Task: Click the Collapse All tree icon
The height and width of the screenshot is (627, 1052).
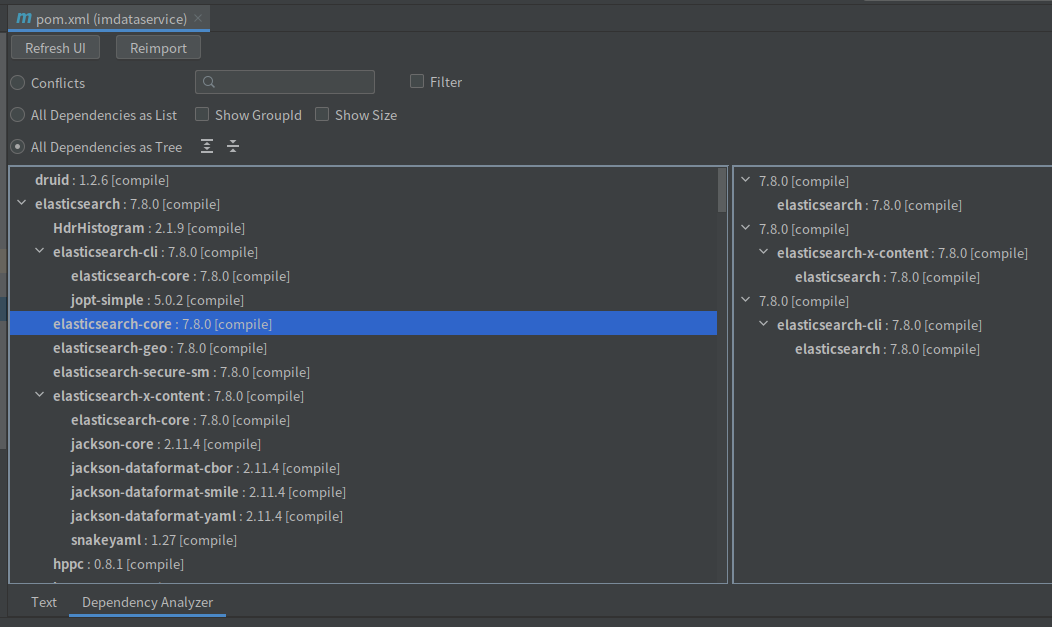Action: pos(233,146)
